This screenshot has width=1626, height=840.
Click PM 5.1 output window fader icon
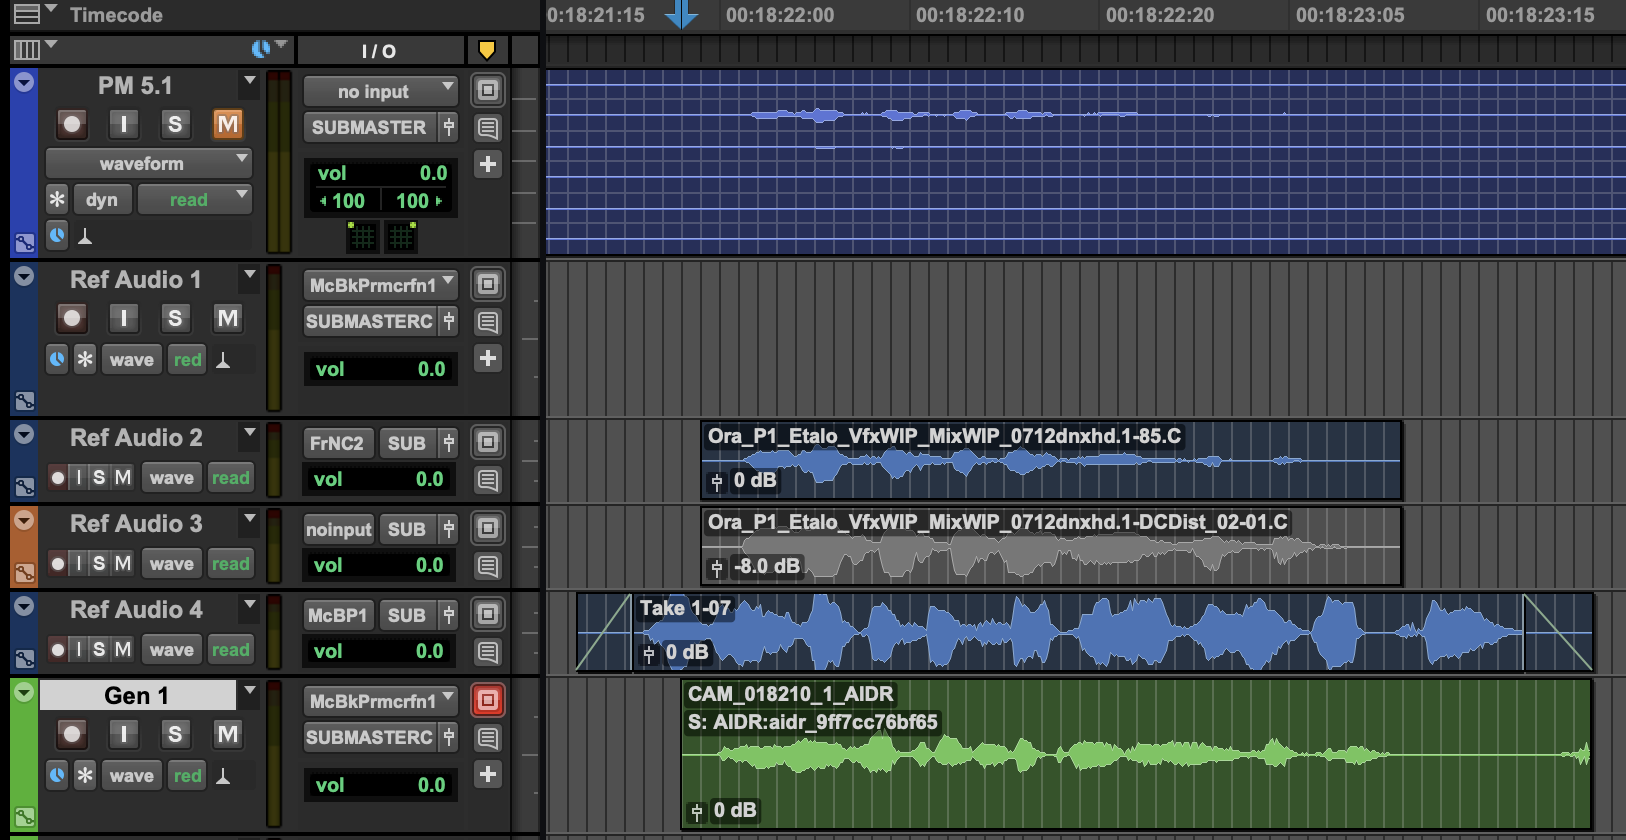tap(449, 127)
